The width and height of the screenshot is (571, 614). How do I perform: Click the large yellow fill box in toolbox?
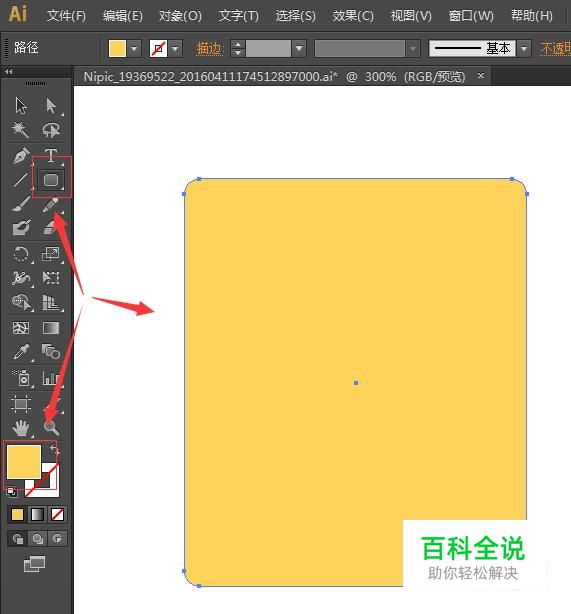(x=24, y=461)
